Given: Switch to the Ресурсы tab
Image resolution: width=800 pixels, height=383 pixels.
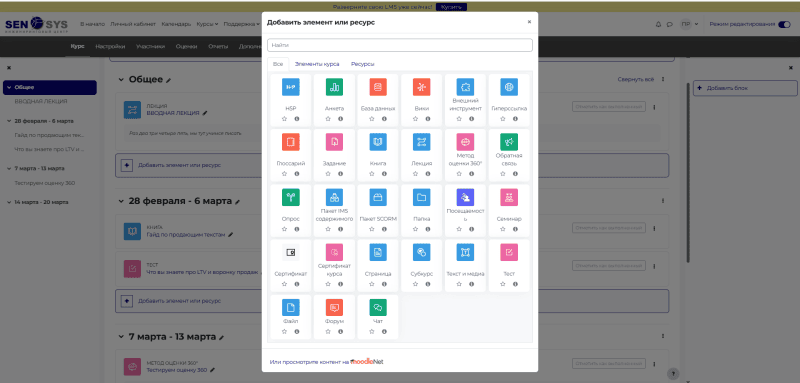Looking at the screenshot, I should [362, 64].
